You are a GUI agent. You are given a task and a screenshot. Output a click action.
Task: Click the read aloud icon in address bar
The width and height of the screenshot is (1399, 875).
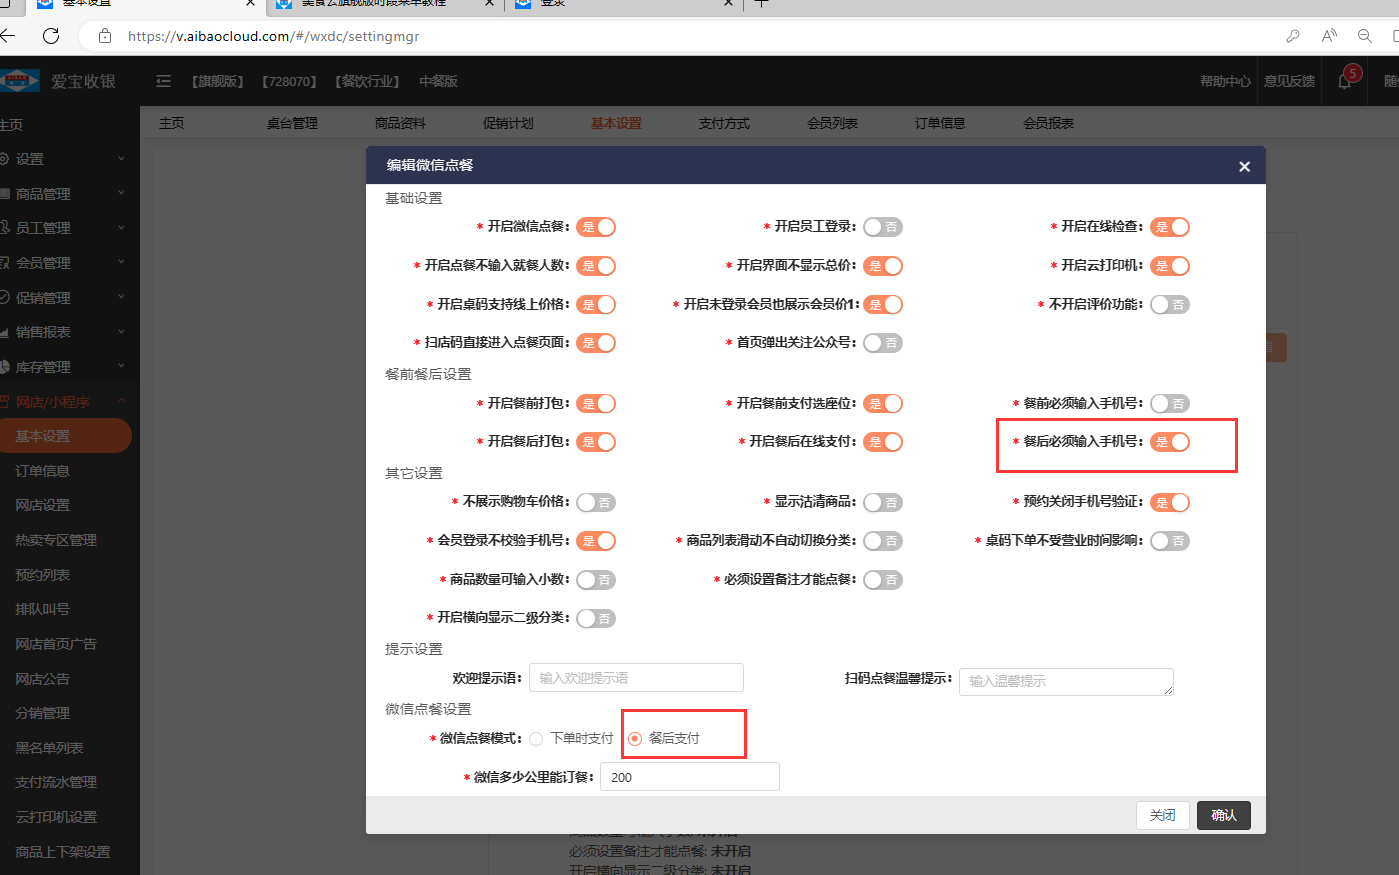1329,36
